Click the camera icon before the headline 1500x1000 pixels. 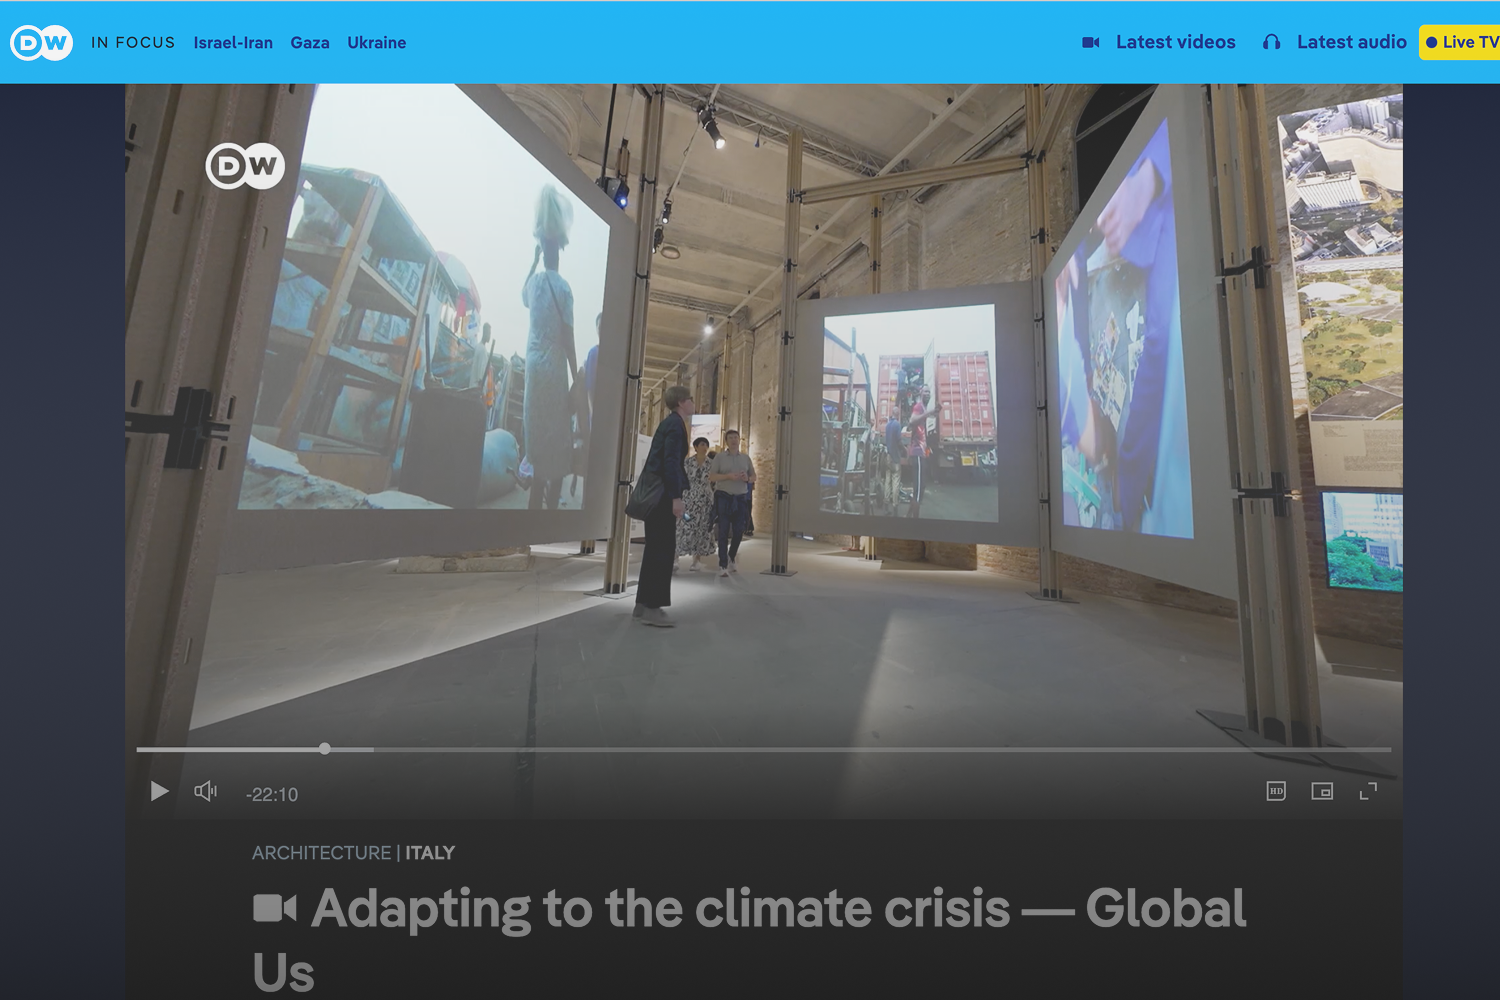point(275,908)
